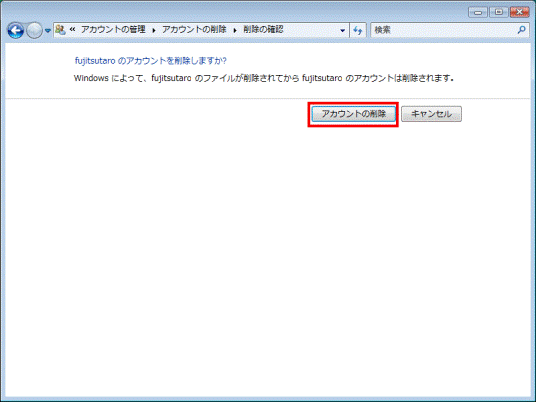Viewport: 536px width, 402px height.
Task: Minimize the window
Action: coord(478,12)
